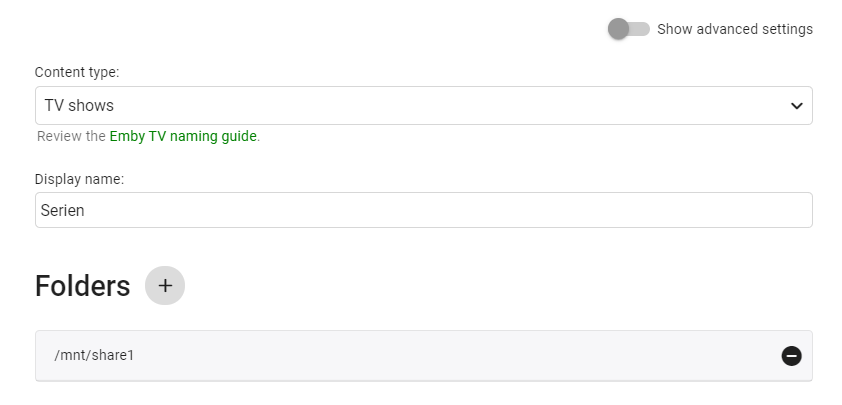
Task: Select the /mnt/share1 folder row
Action: coord(424,356)
